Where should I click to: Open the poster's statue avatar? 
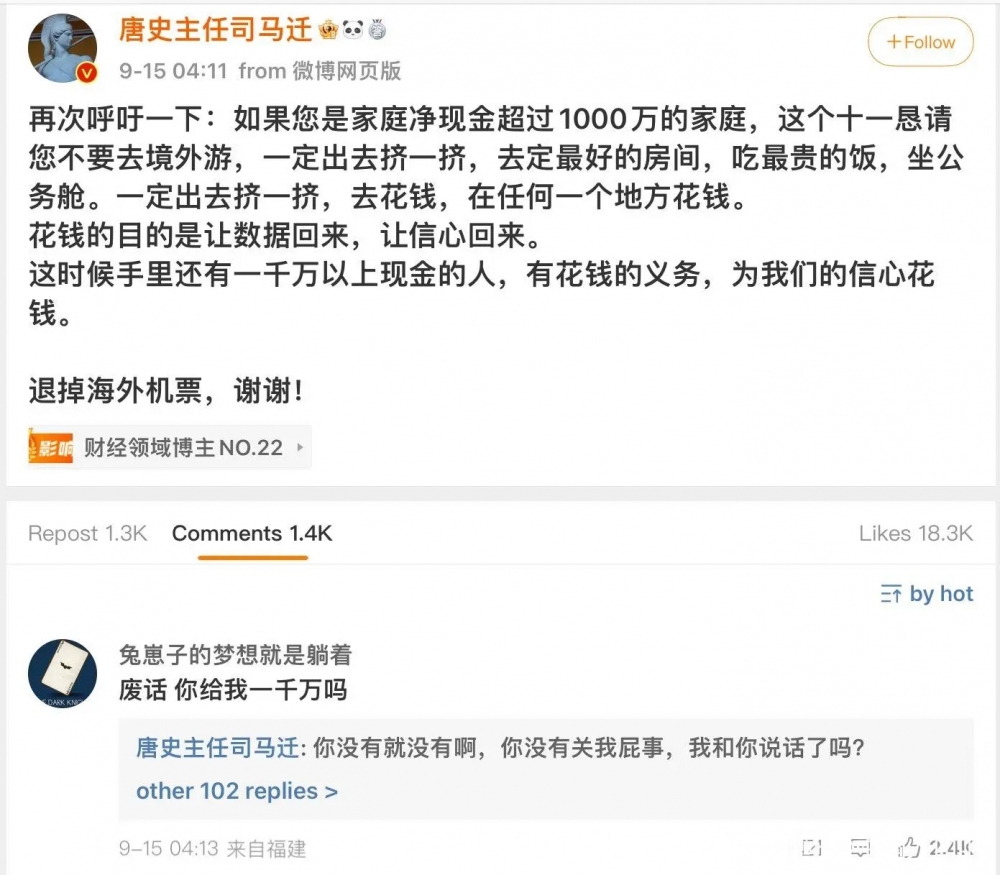point(62,48)
